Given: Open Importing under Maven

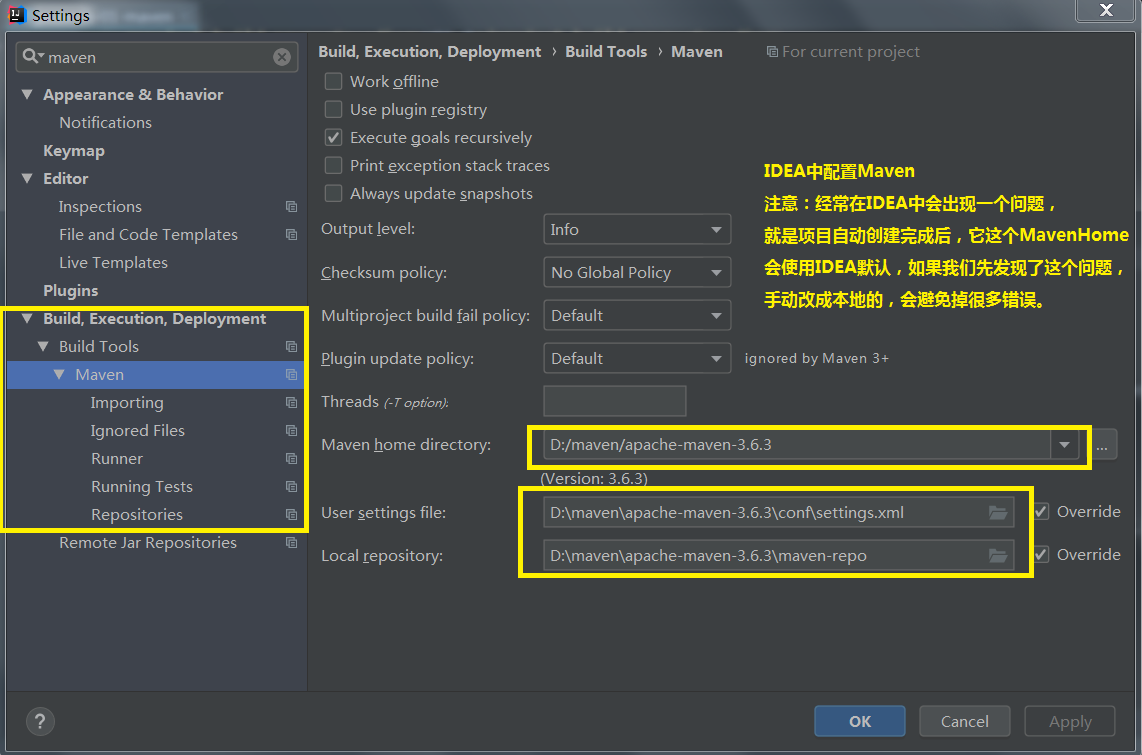Looking at the screenshot, I should click(x=127, y=403).
